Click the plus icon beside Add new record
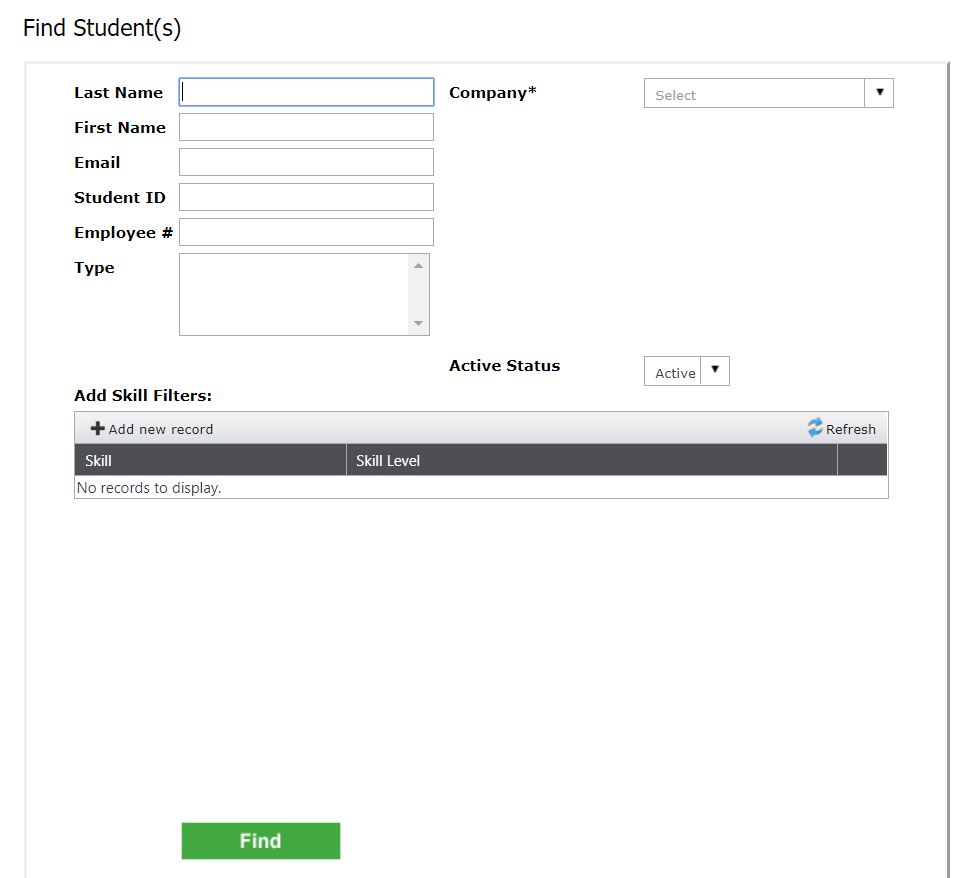Image resolution: width=969 pixels, height=878 pixels. click(97, 429)
